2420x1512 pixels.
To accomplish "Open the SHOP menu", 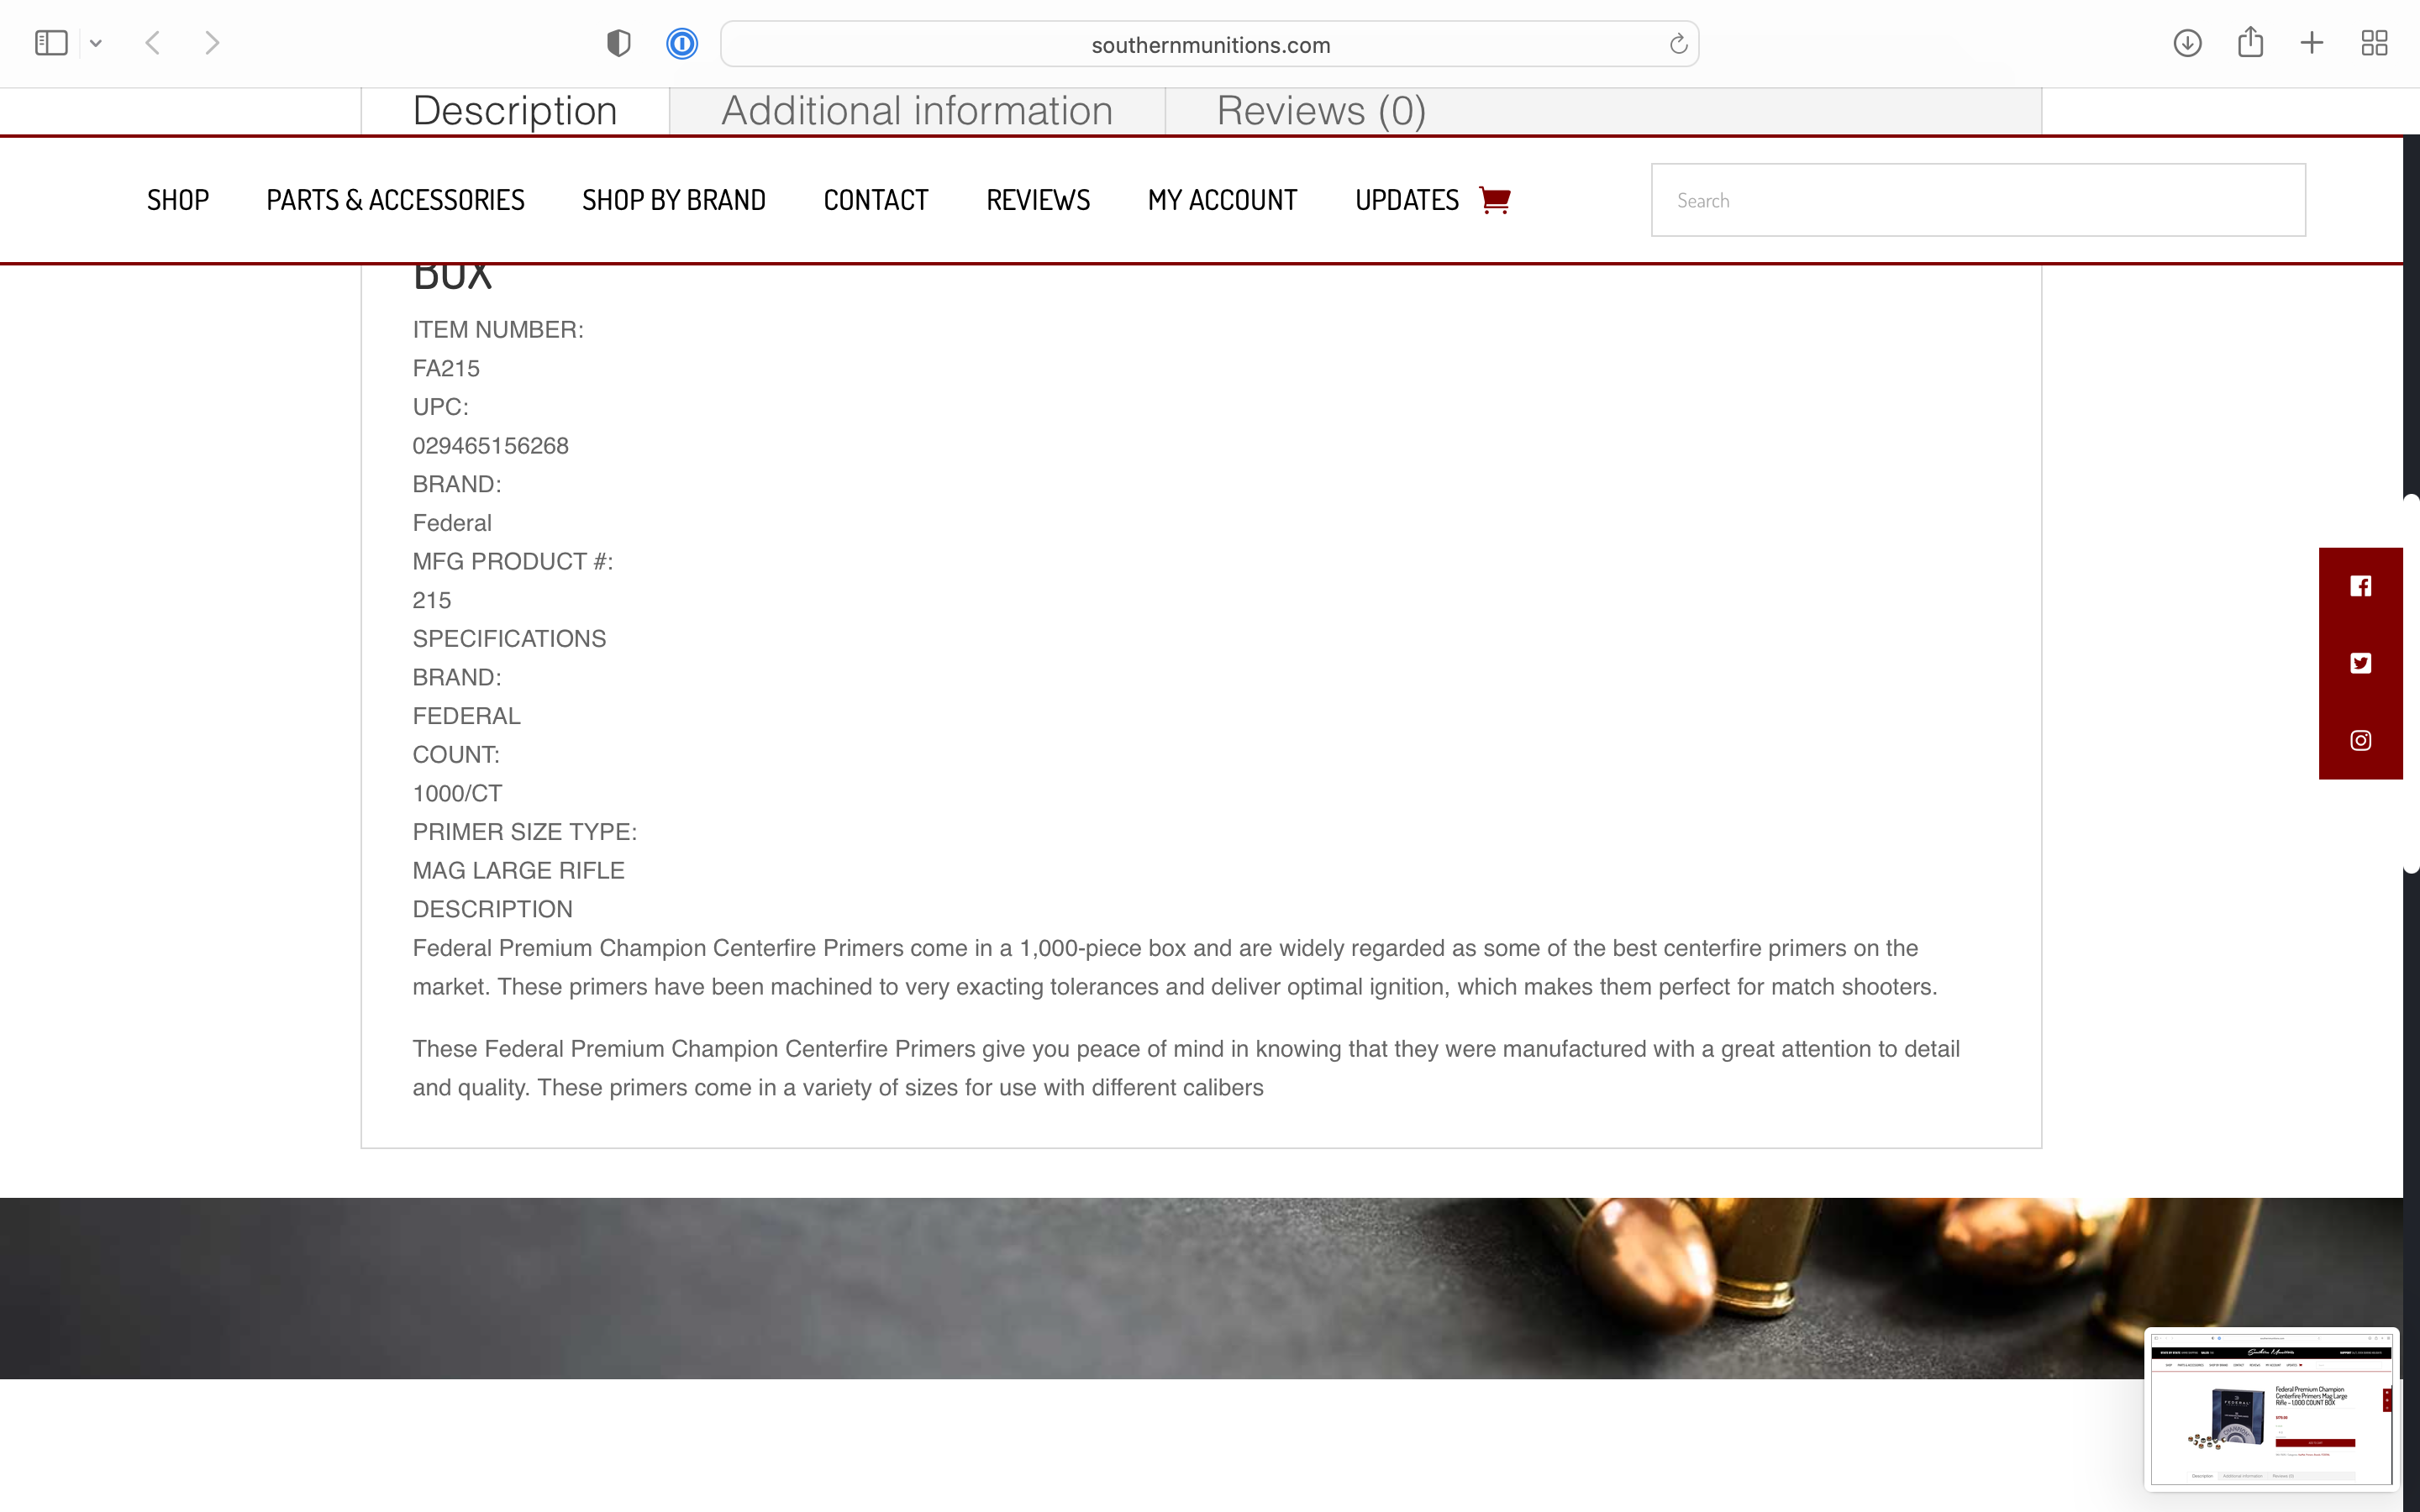I will click(178, 200).
